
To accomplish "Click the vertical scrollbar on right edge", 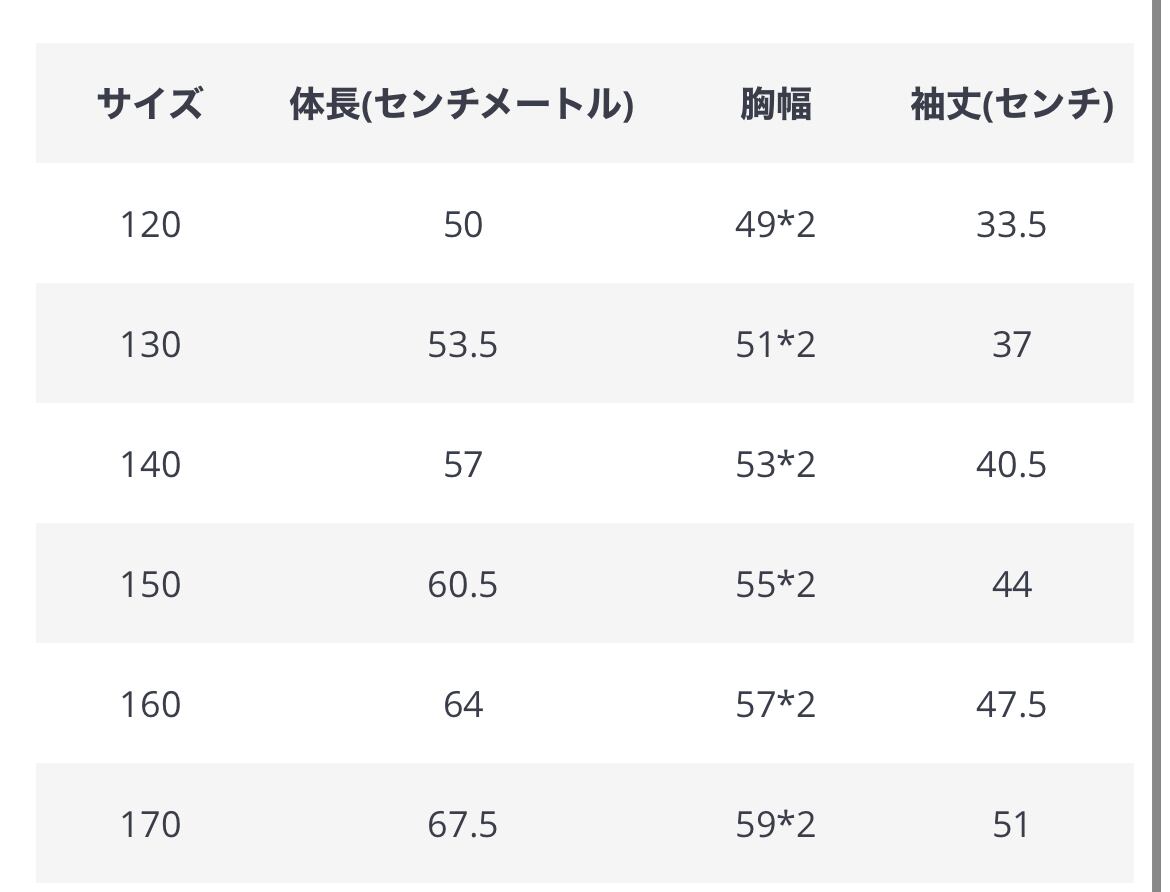I will pyautogui.click(x=1151, y=446).
